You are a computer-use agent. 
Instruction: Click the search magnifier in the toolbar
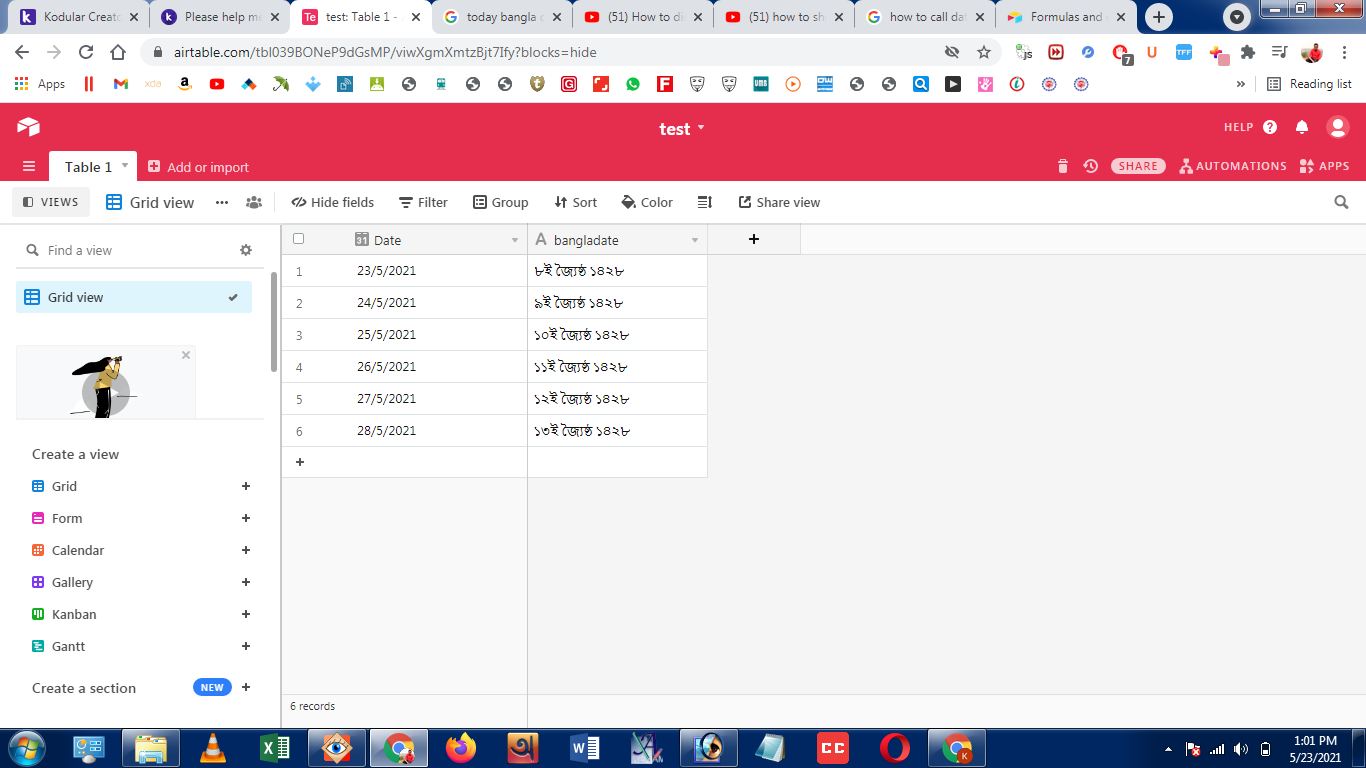(1341, 202)
